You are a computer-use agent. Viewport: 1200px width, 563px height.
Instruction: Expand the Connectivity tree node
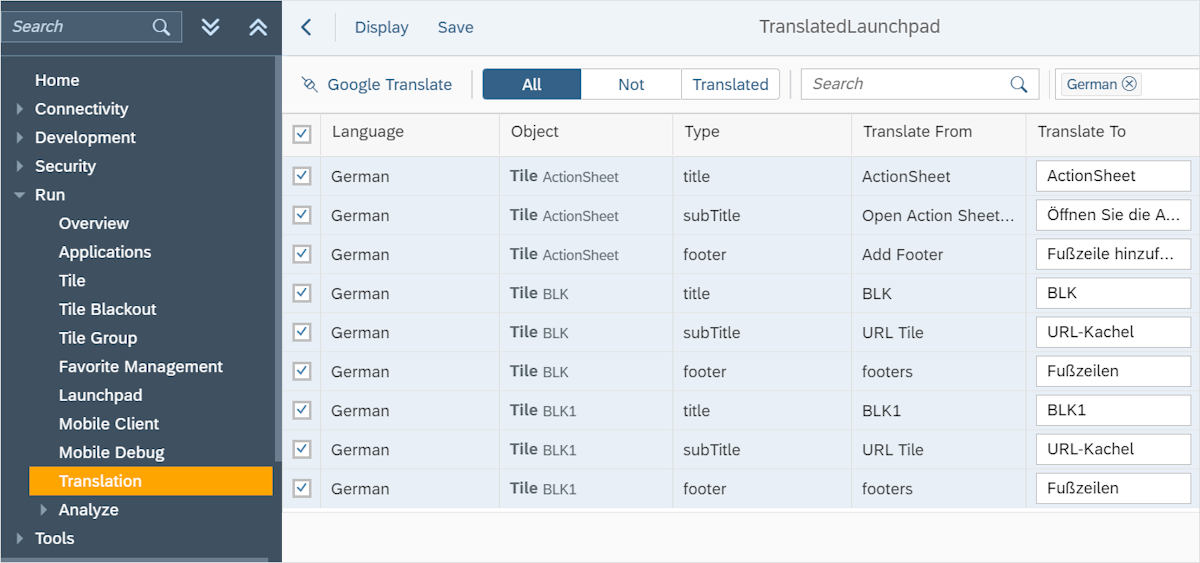(x=20, y=109)
